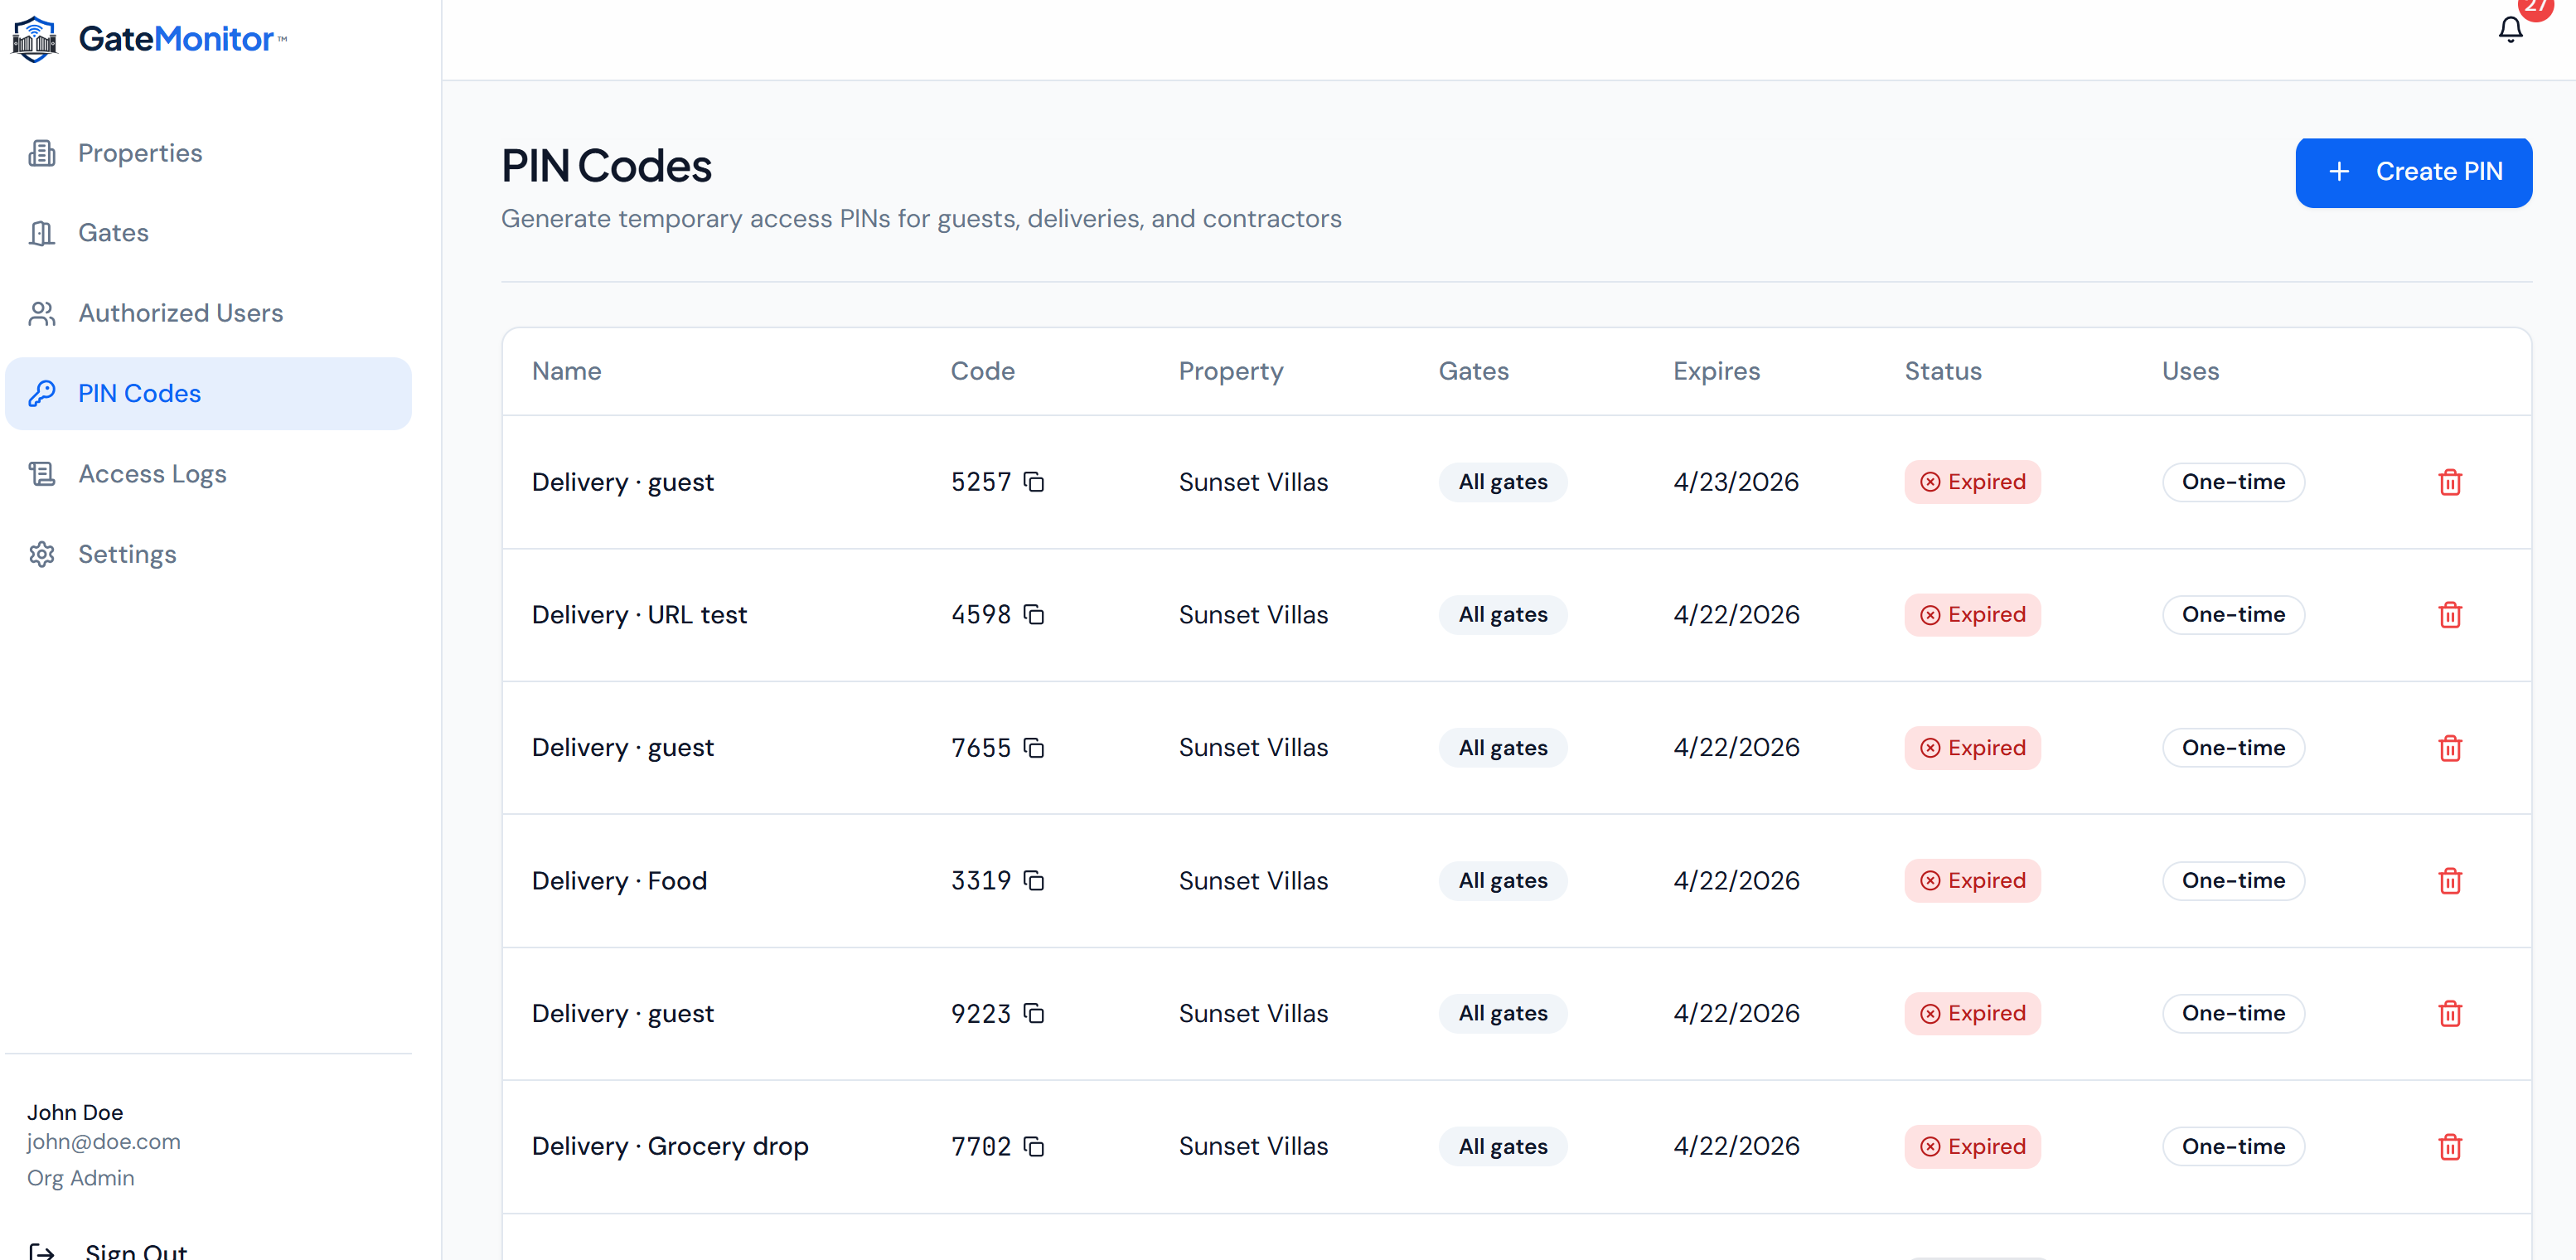Delete the PIN with code 9223
2576x1260 pixels.
(2450, 1014)
